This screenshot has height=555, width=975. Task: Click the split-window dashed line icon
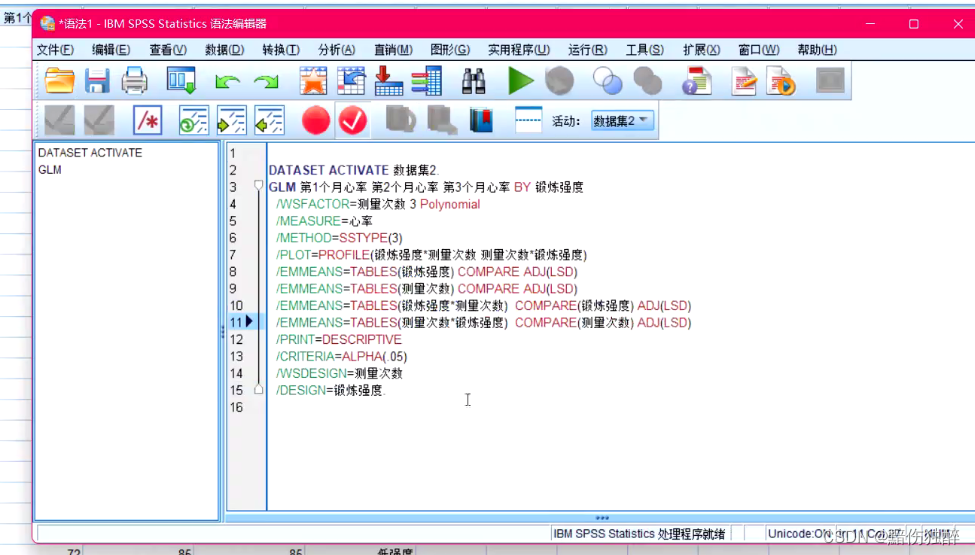(x=528, y=119)
